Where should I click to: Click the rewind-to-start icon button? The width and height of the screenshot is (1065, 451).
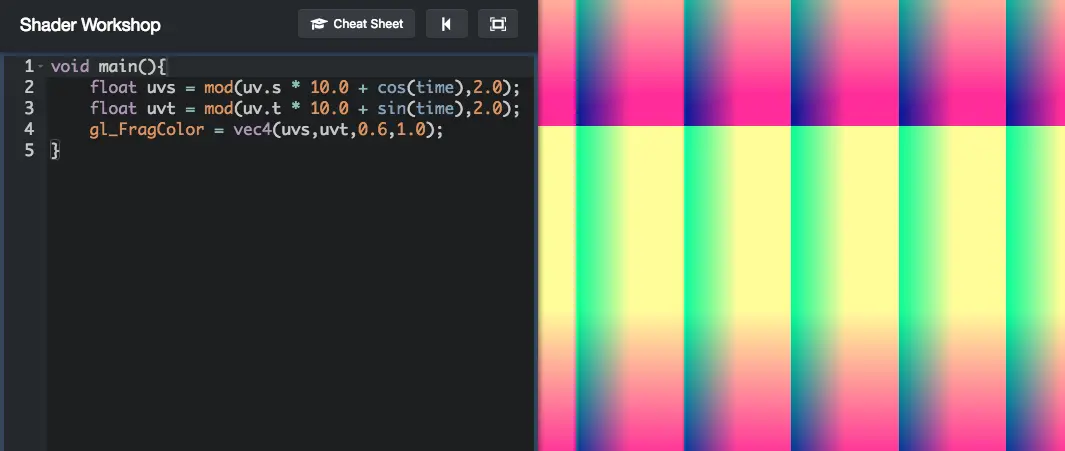(x=446, y=24)
